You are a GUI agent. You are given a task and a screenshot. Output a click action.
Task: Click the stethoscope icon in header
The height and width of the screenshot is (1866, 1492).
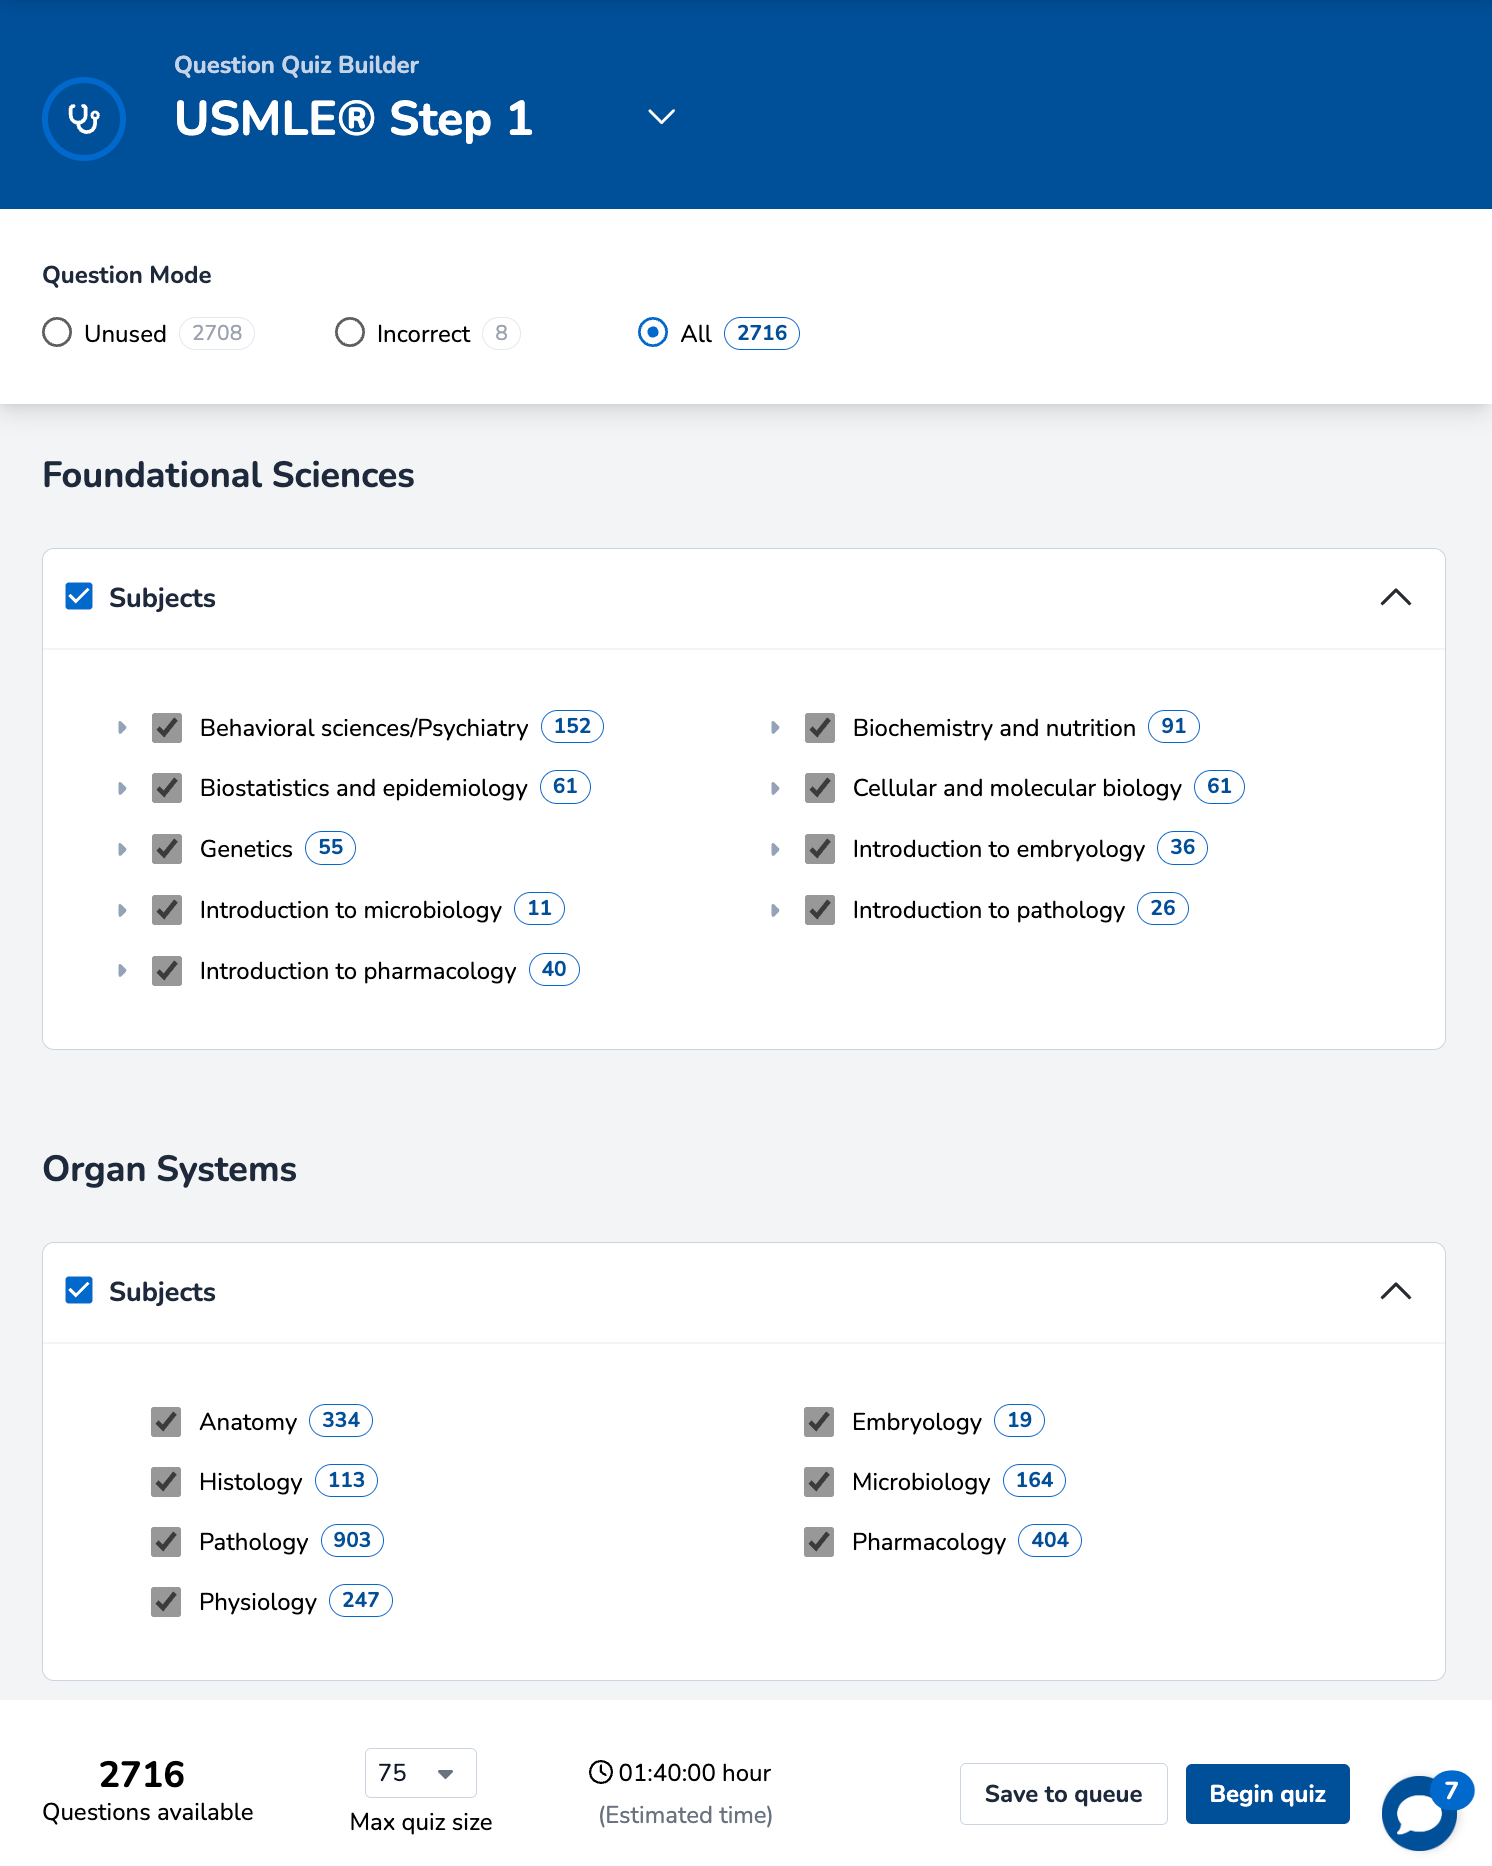(x=84, y=119)
